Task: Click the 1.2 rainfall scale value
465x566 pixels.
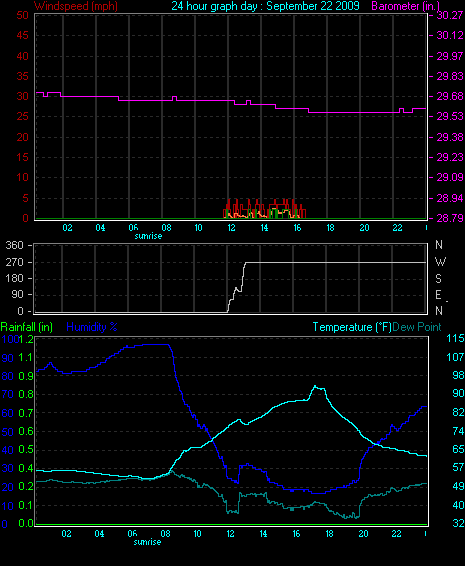Action: click(26, 339)
